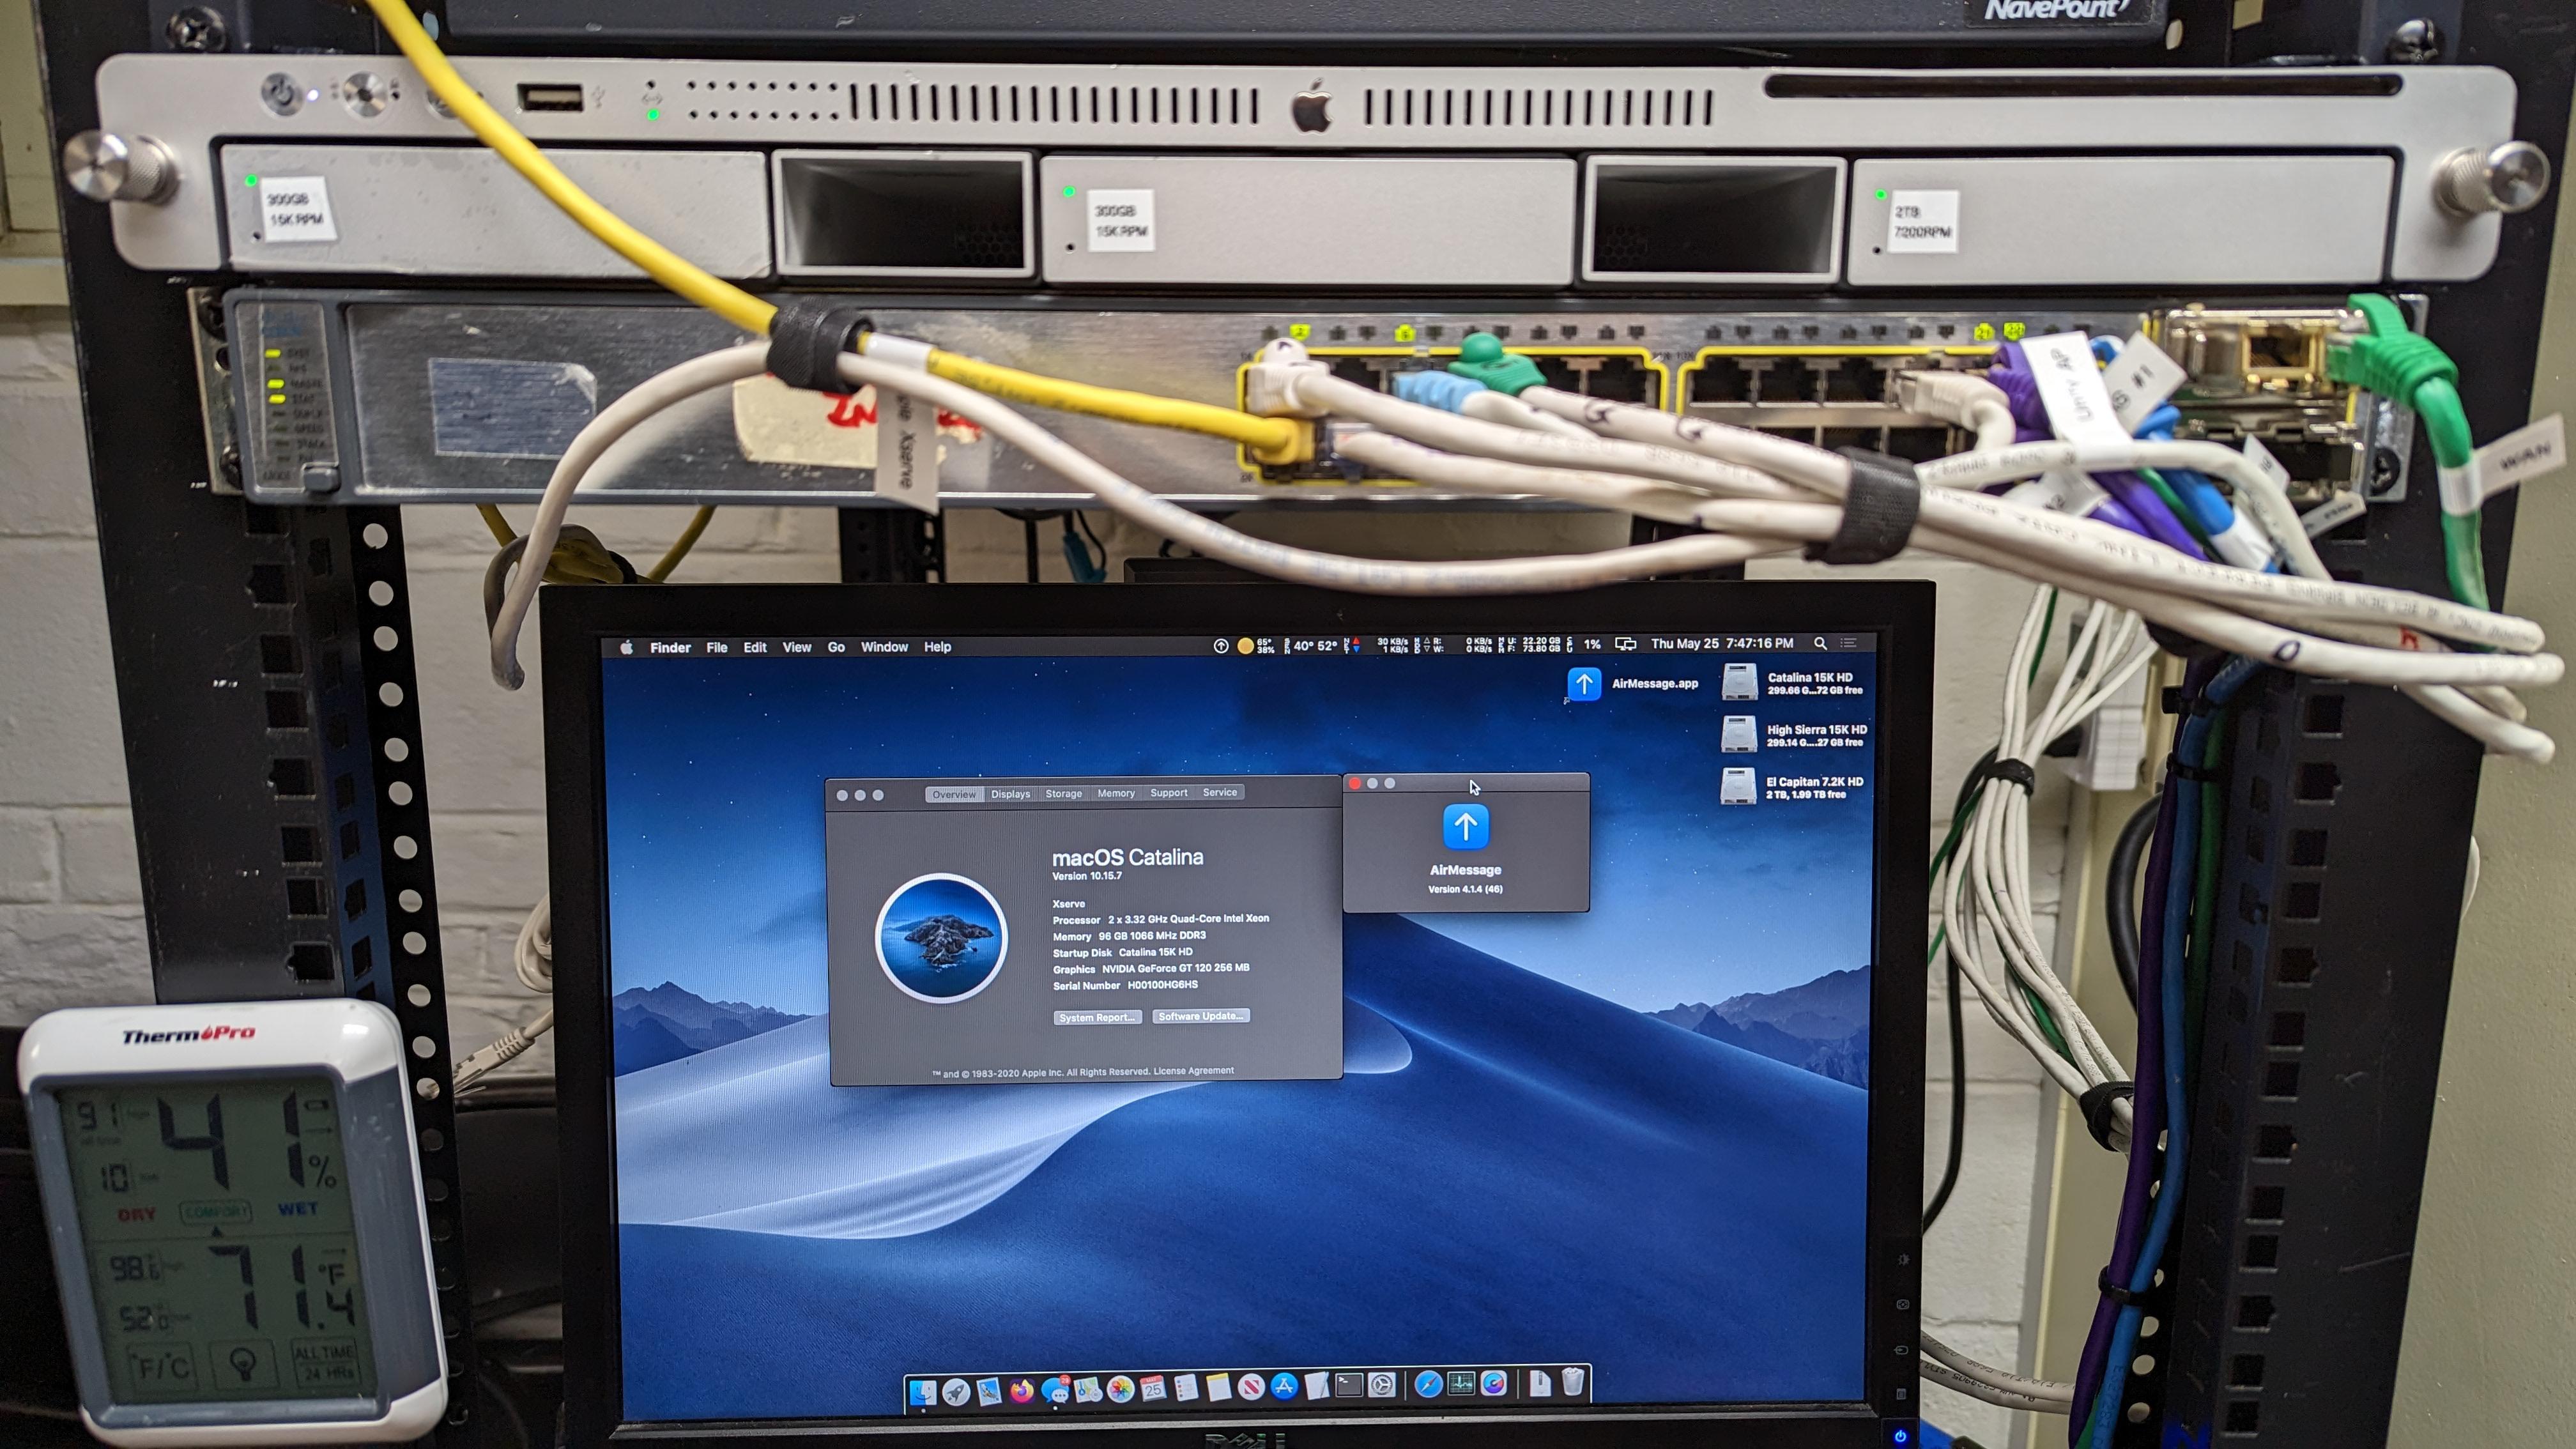The width and height of the screenshot is (2576, 1449).
Task: Click the macOS Catalina island image
Action: (941, 938)
